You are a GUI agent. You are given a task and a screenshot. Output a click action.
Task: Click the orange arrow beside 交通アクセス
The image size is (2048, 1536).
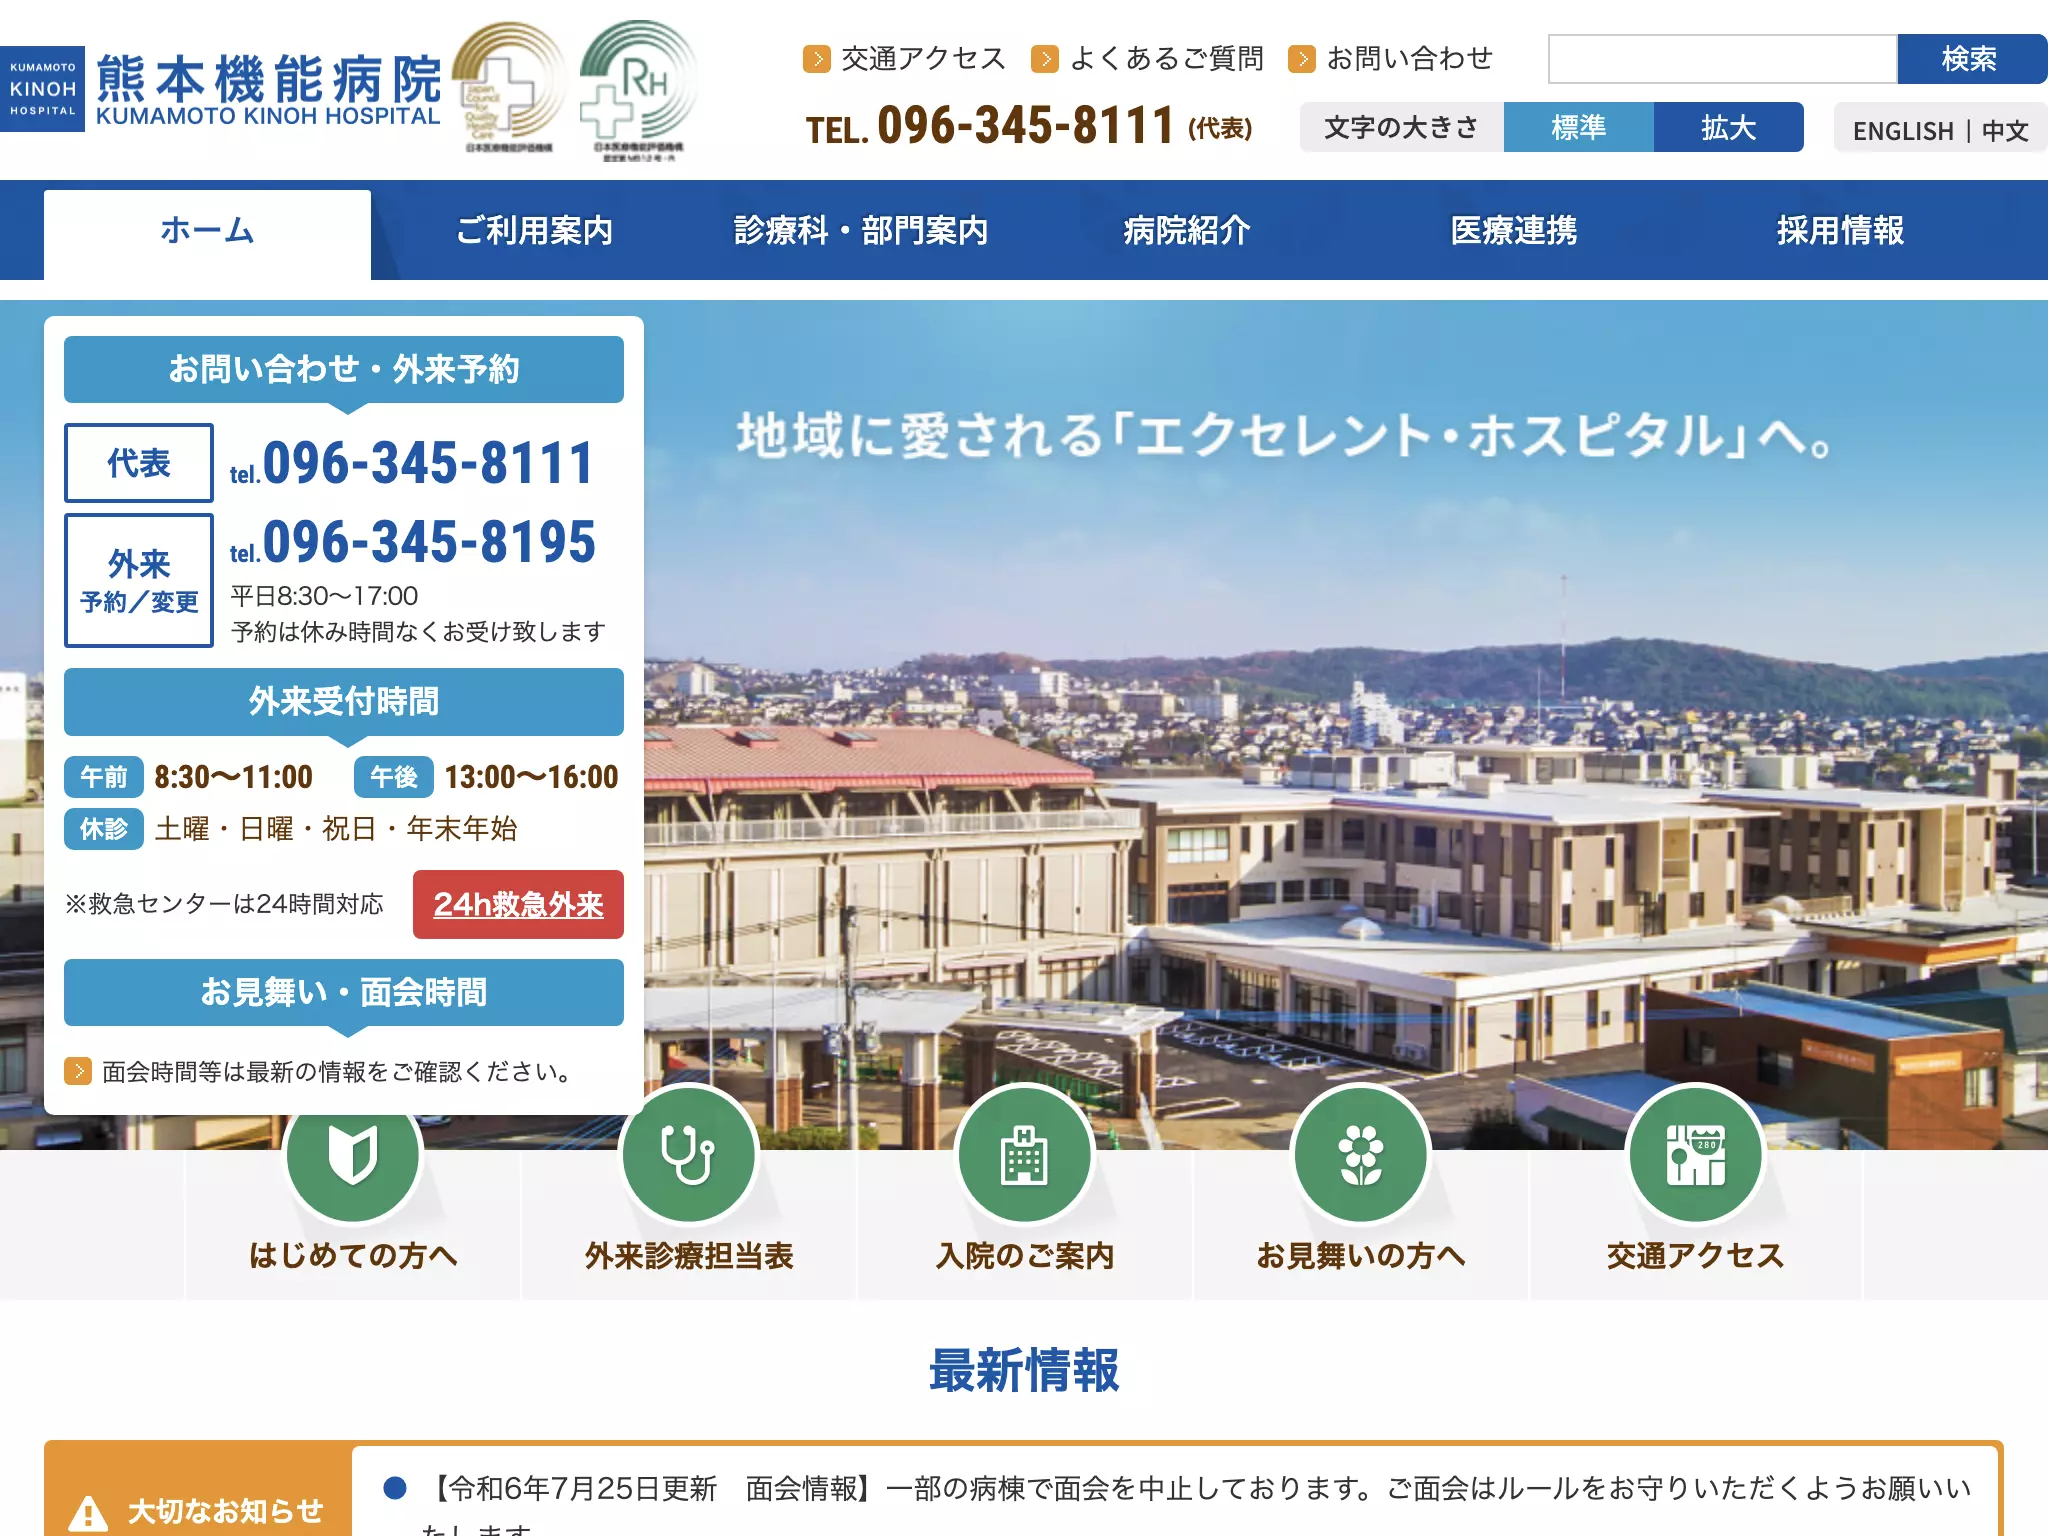pos(816,59)
